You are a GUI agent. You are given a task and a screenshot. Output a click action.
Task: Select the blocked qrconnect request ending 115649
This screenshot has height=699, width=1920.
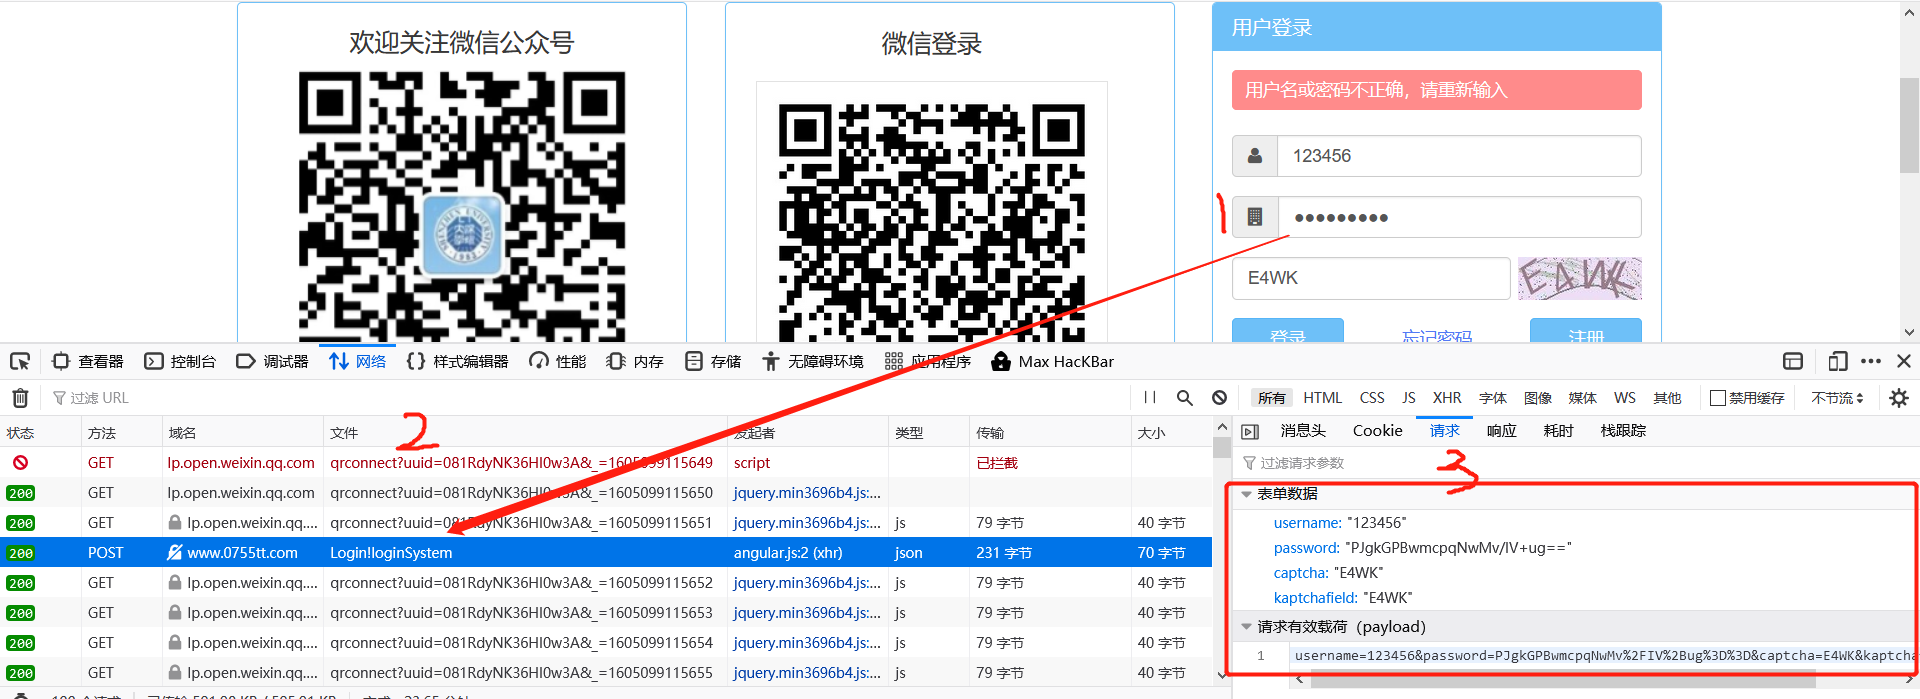[606, 463]
